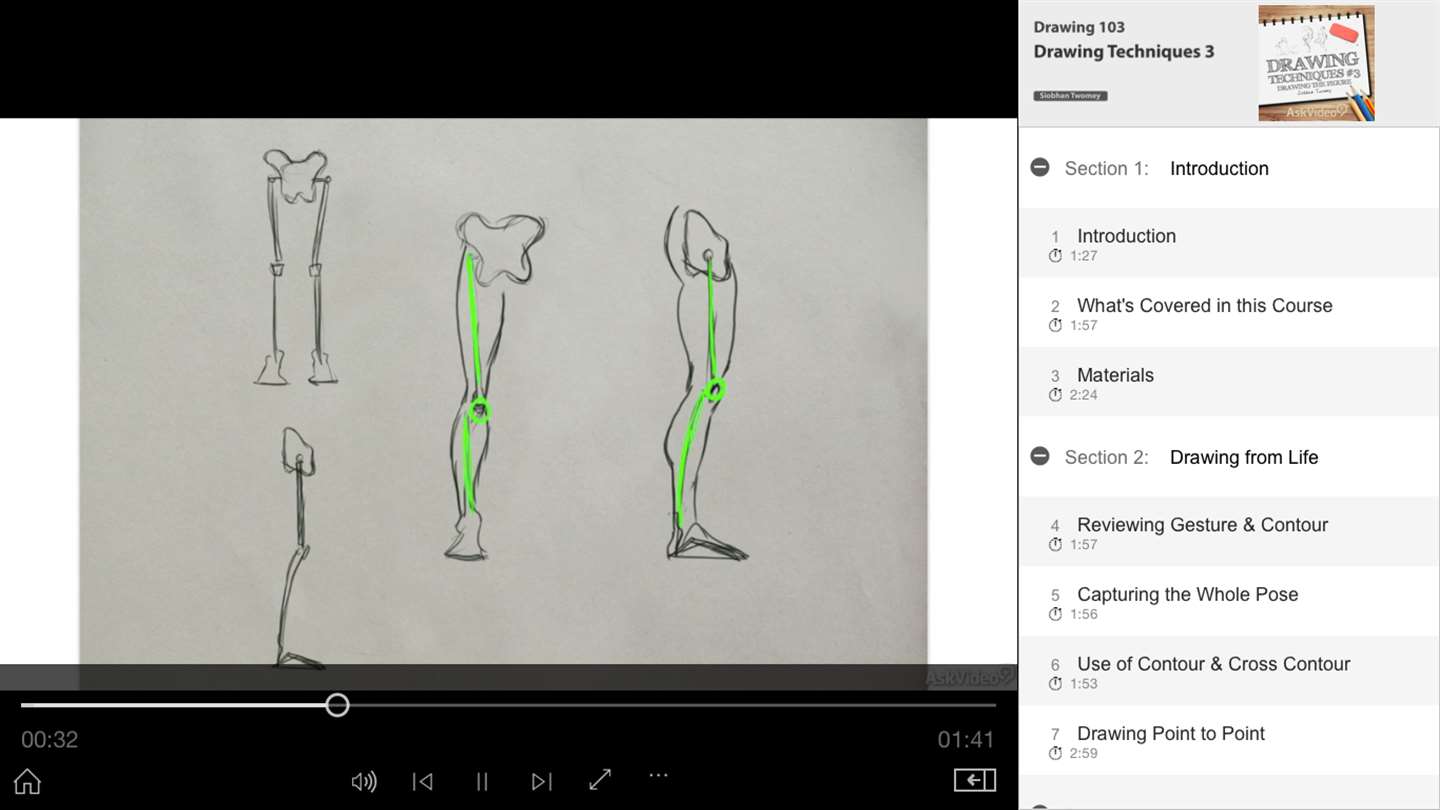
Task: Play Drawing Point to Point lesson
Action: [1229, 741]
